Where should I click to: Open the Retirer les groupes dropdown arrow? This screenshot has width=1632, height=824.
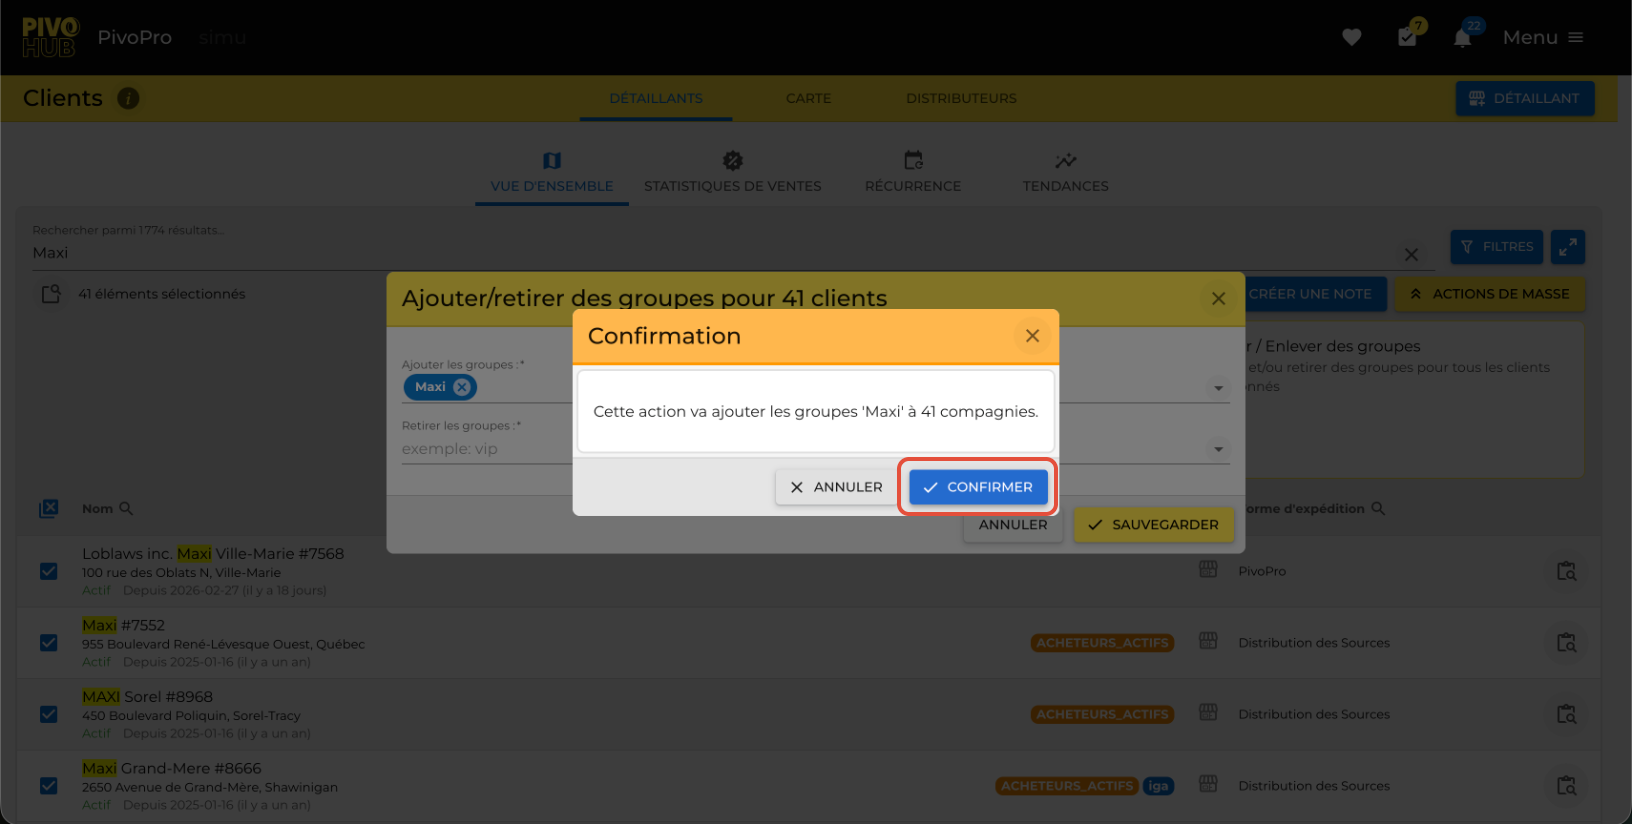tap(1218, 449)
